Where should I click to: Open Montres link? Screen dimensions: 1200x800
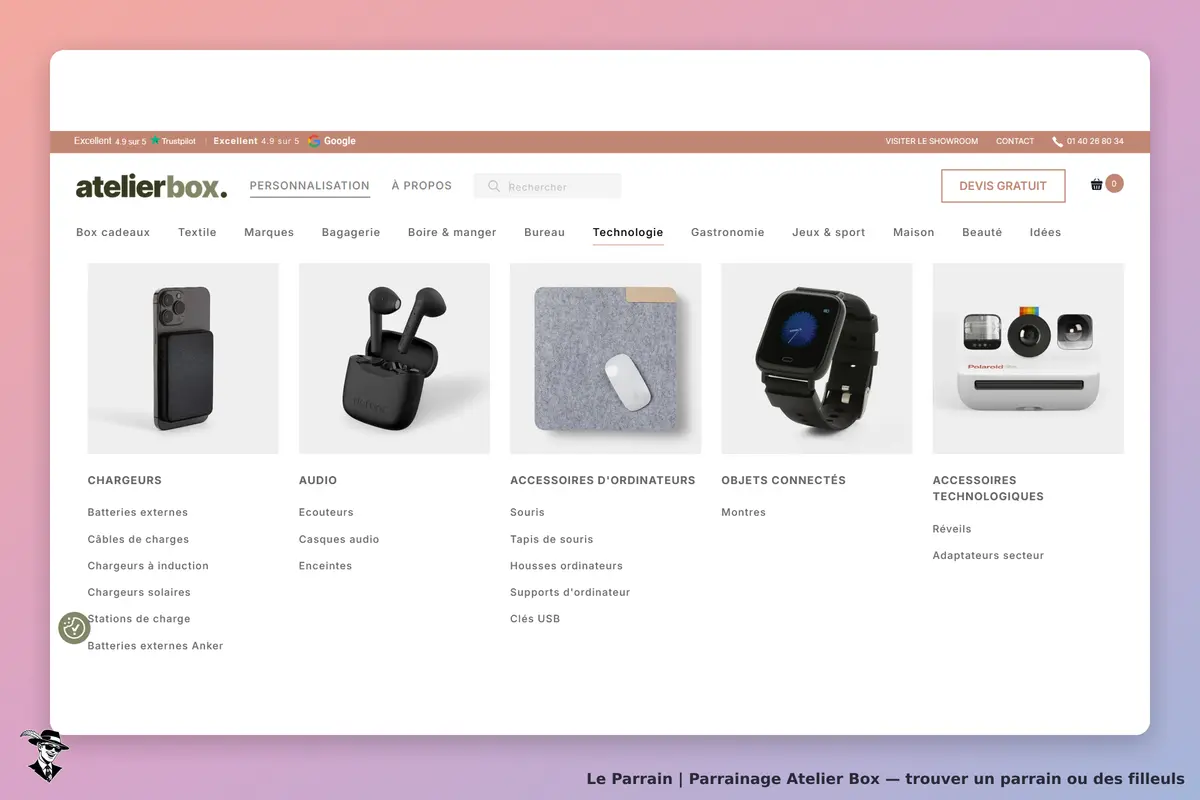(744, 512)
